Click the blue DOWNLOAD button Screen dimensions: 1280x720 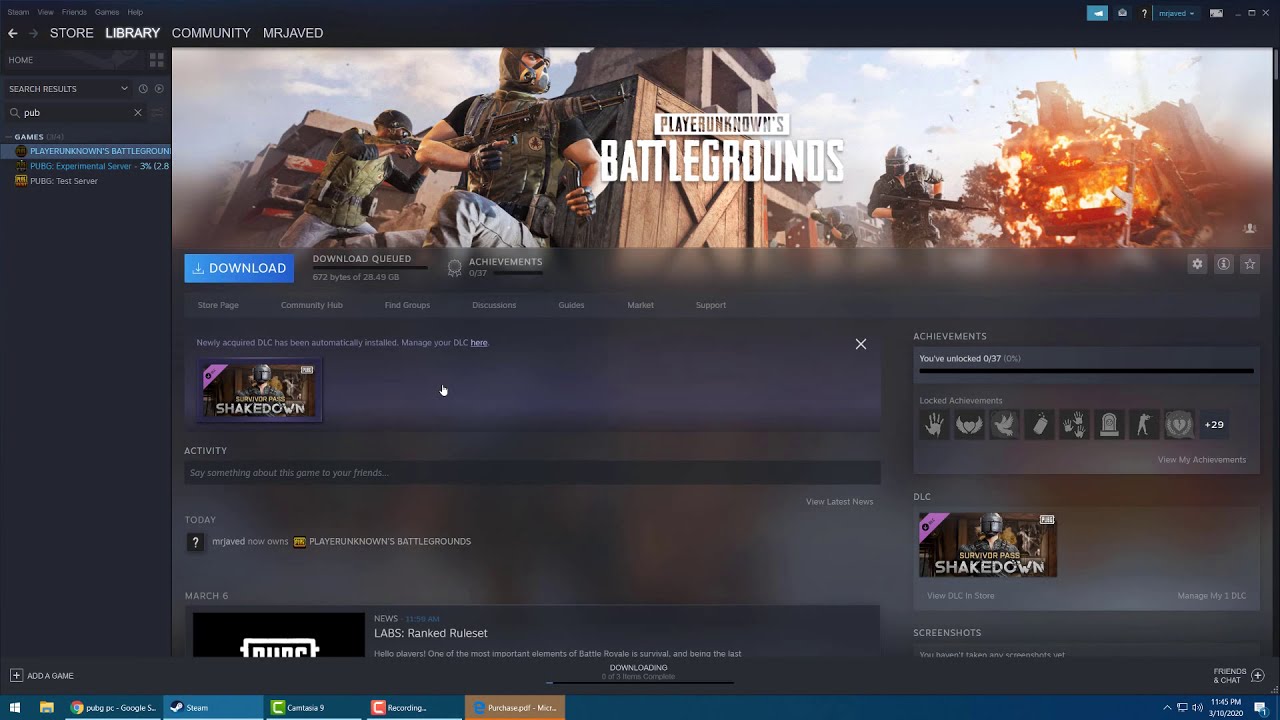tap(239, 268)
